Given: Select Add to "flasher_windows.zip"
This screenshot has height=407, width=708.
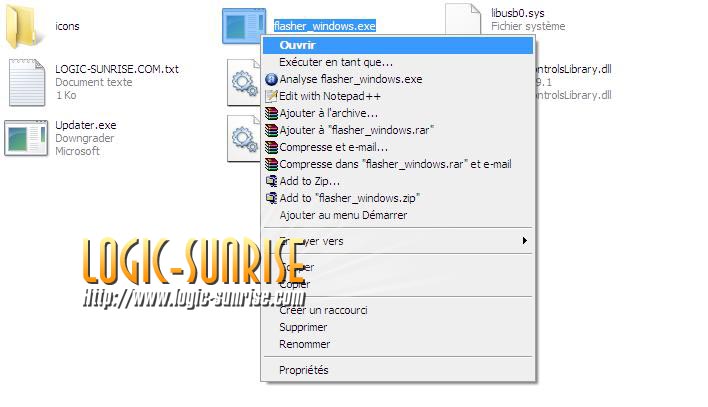Looking at the screenshot, I should click(x=398, y=198).
